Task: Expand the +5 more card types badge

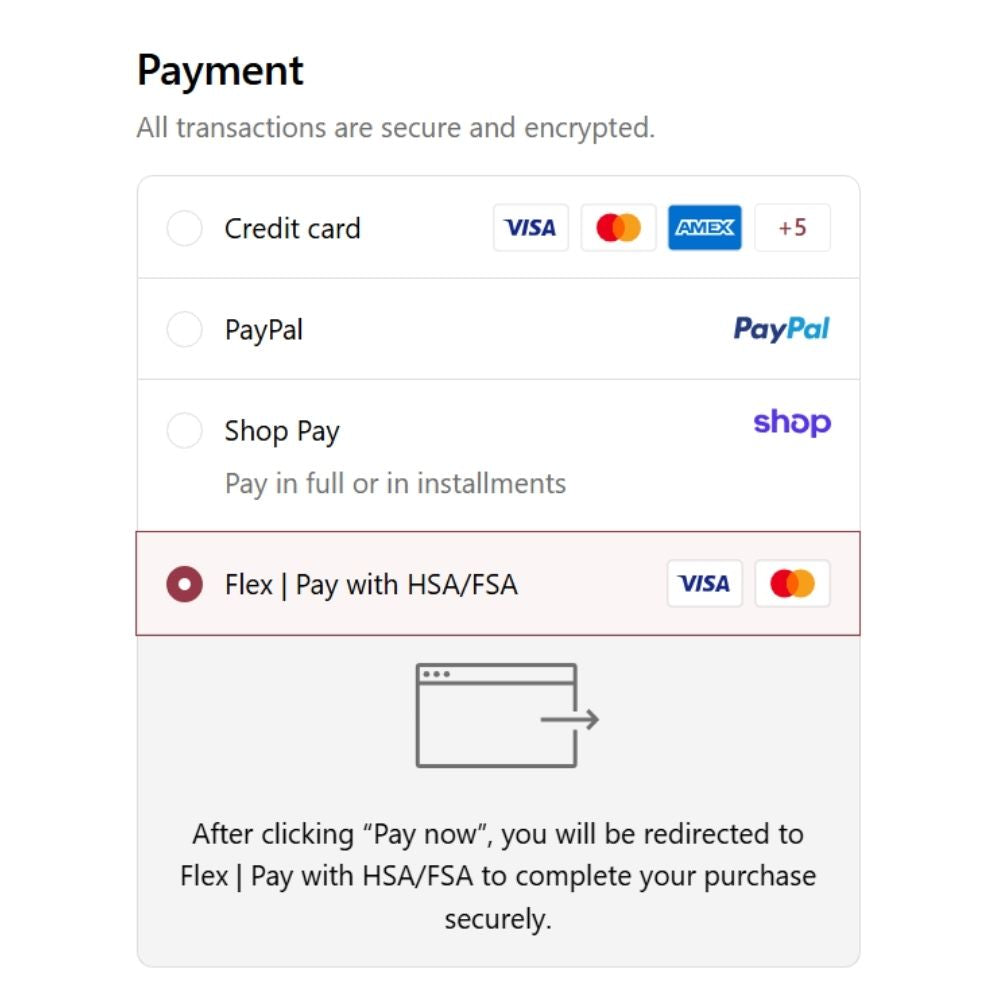Action: tap(792, 228)
